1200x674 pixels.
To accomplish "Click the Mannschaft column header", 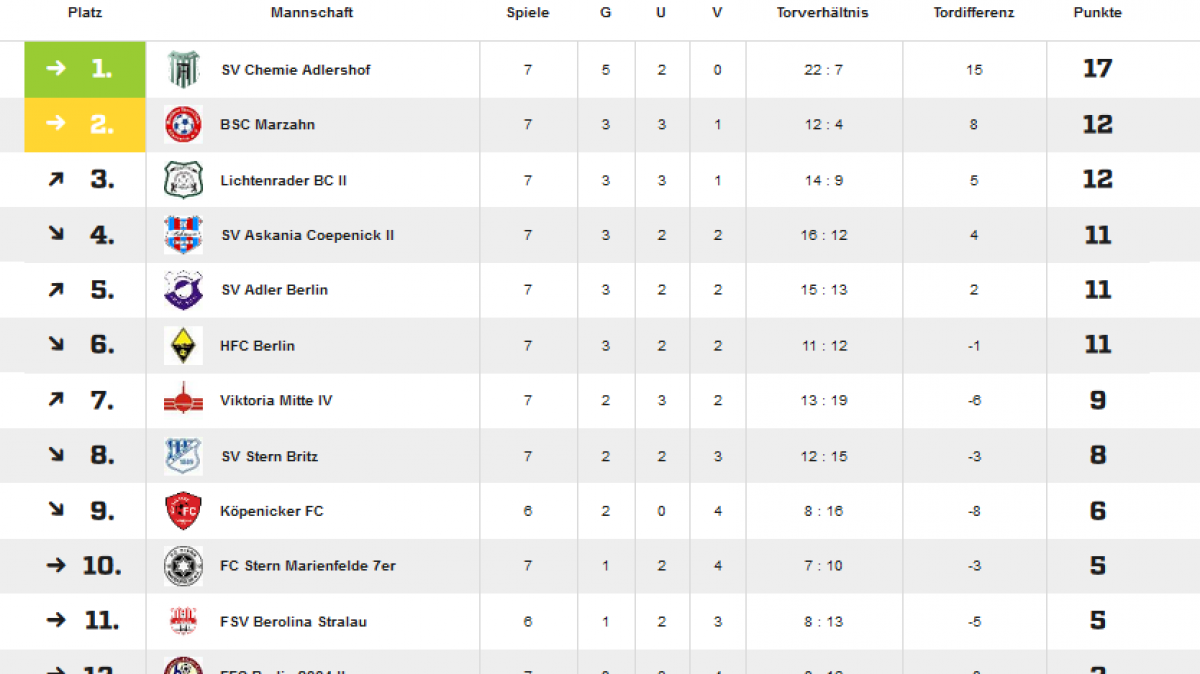I will [x=312, y=13].
